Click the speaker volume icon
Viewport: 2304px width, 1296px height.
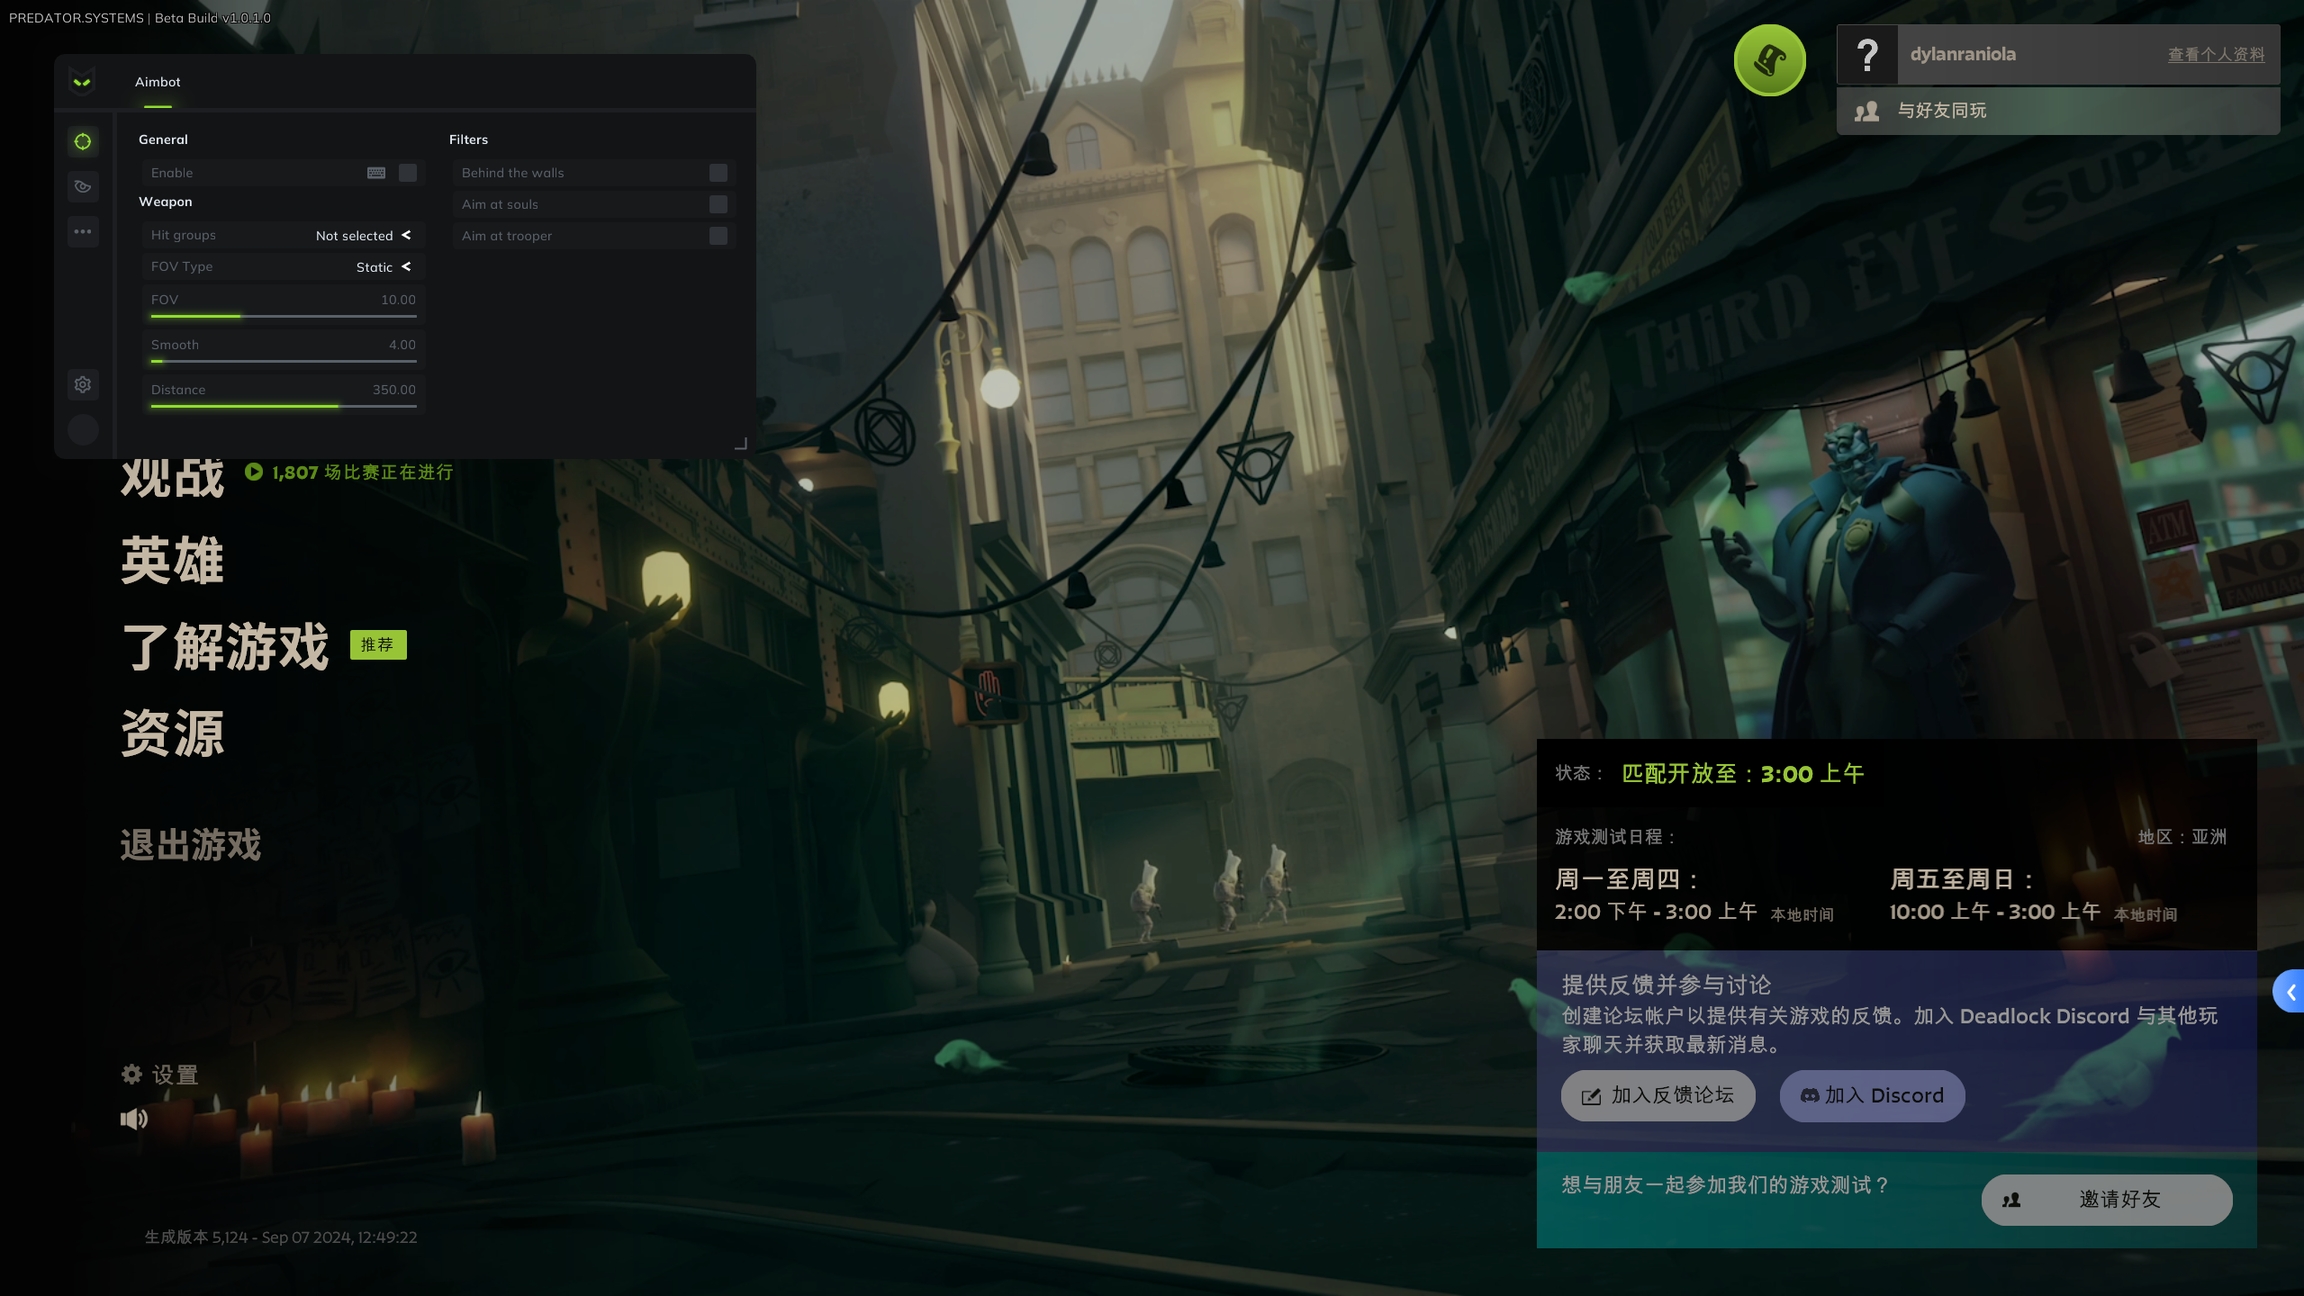click(x=134, y=1119)
